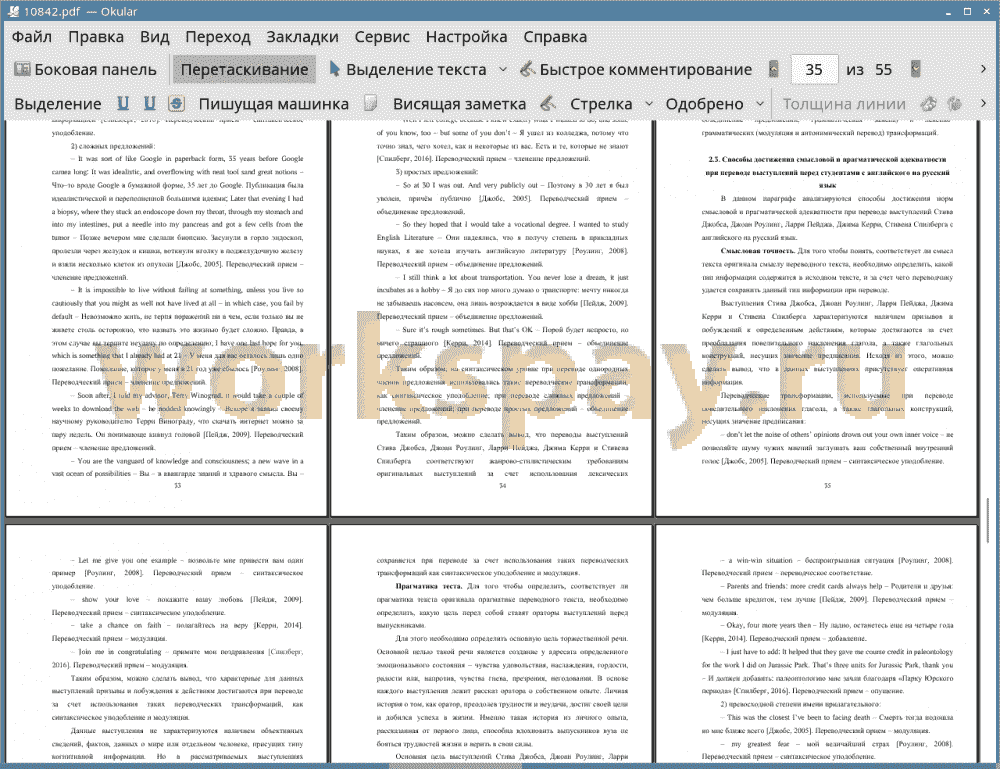
Task: Expand annotation toolbar overflow chevron
Action: (x=983, y=103)
